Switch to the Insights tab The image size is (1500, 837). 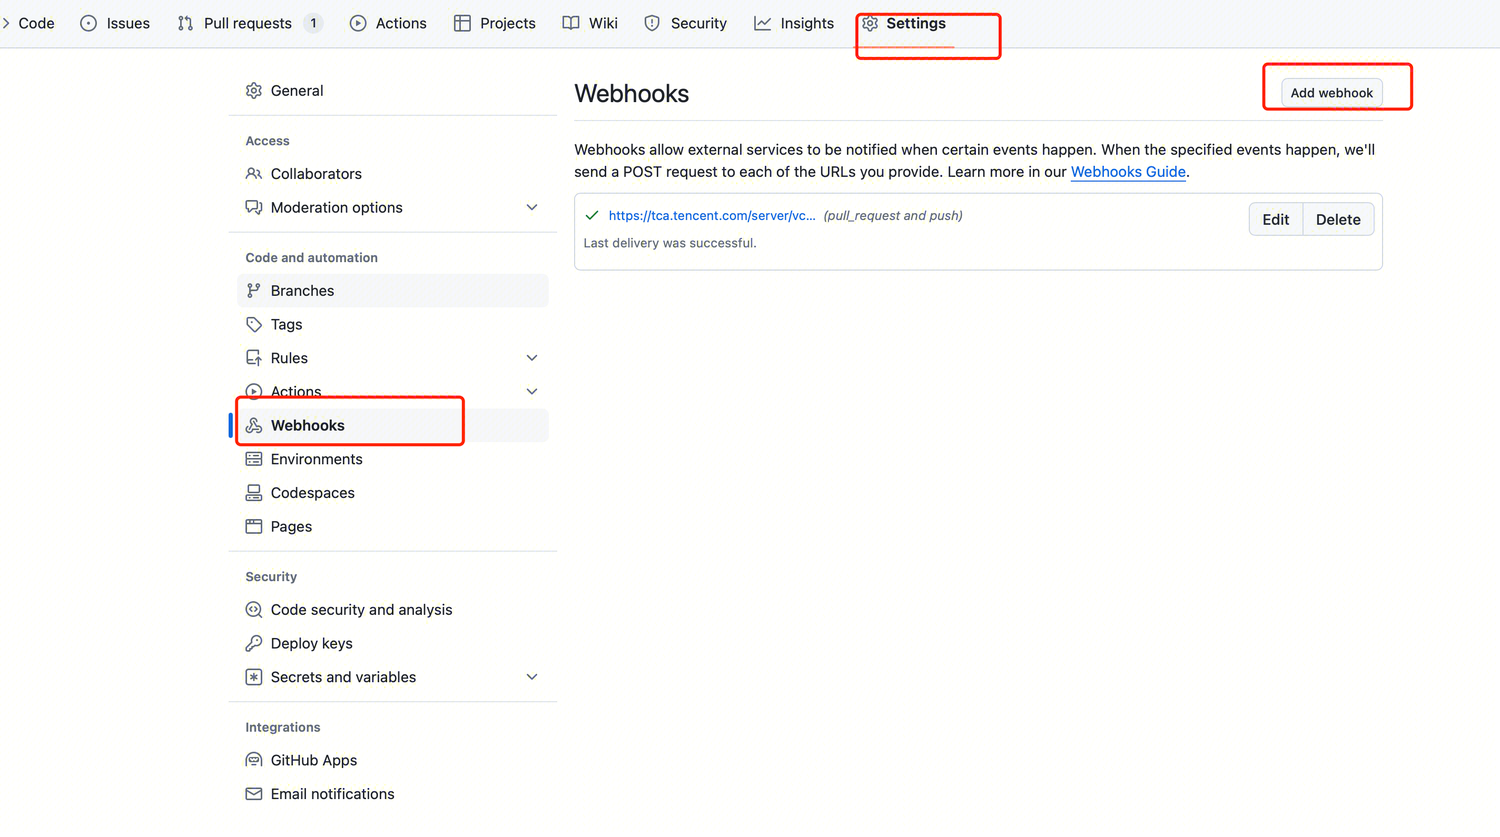[794, 23]
